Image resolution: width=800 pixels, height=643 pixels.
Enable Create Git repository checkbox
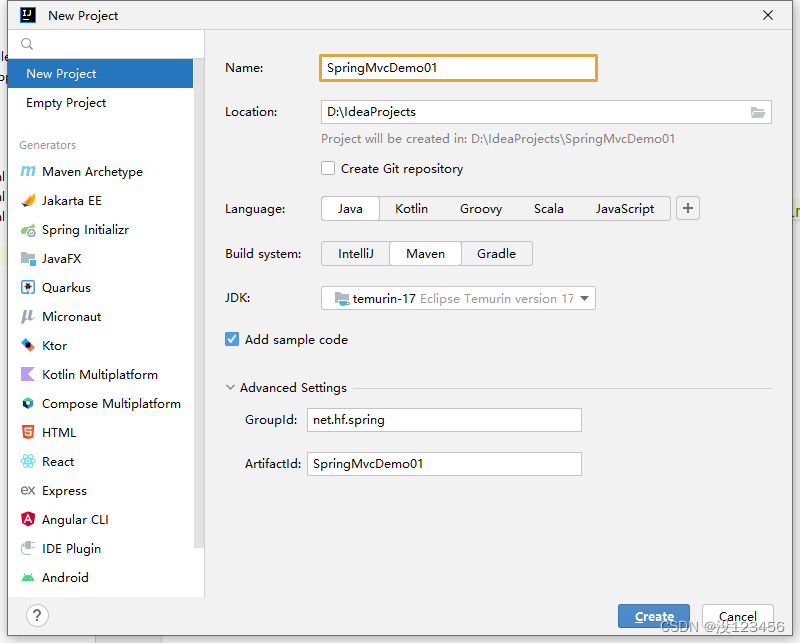pyautogui.click(x=328, y=168)
